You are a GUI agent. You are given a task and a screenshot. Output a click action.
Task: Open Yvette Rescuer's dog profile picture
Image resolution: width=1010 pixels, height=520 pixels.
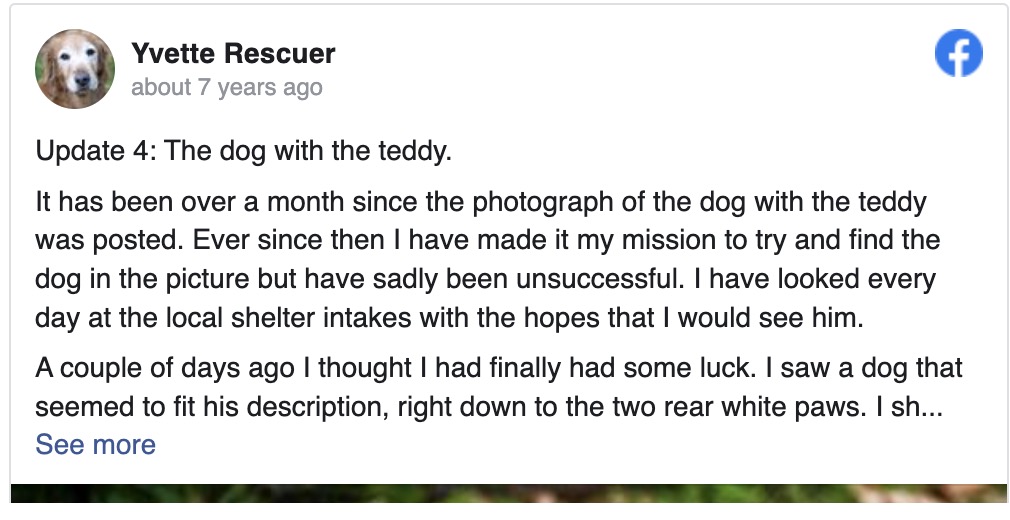(x=75, y=69)
